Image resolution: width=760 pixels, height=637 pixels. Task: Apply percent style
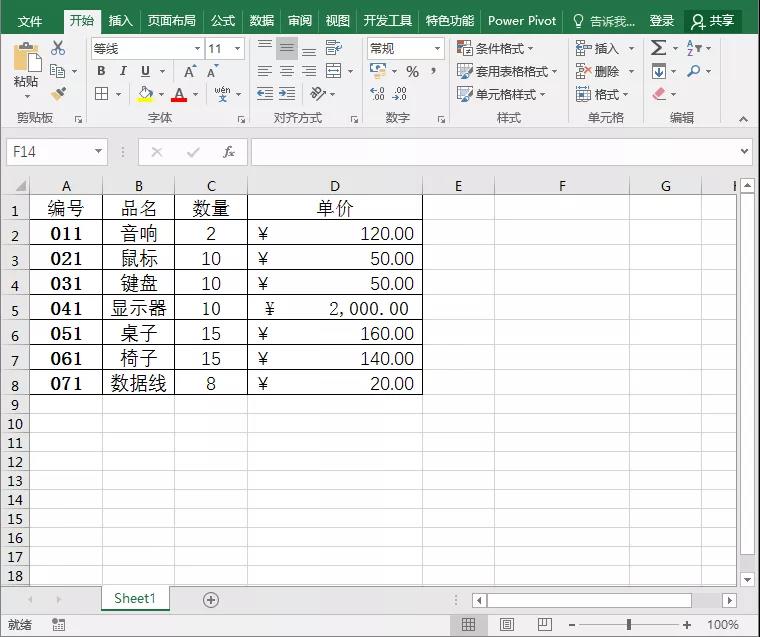[412, 71]
